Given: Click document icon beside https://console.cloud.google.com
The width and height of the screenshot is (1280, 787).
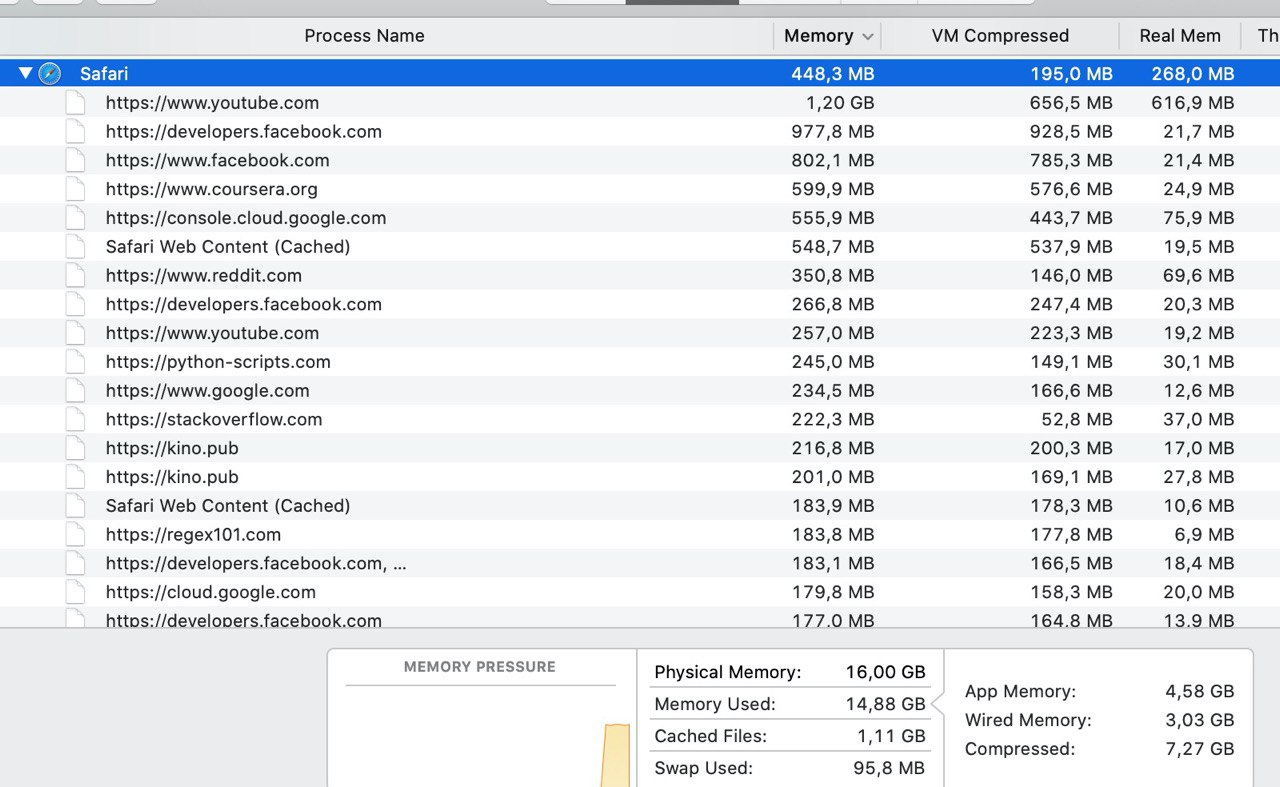Looking at the screenshot, I should [76, 217].
